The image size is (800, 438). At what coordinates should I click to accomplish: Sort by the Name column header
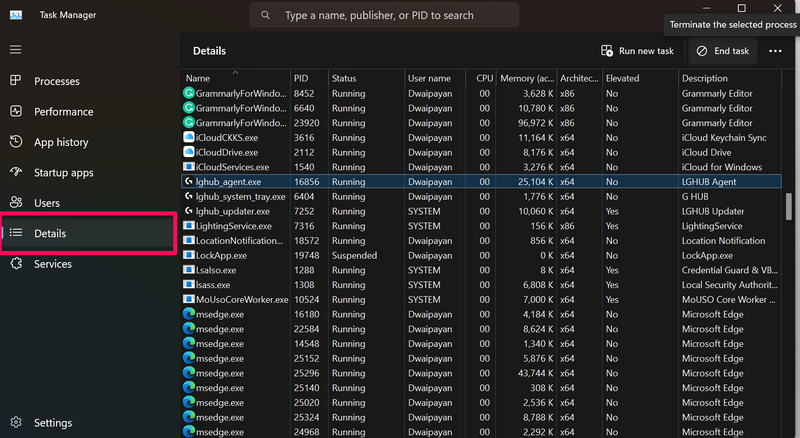point(198,78)
